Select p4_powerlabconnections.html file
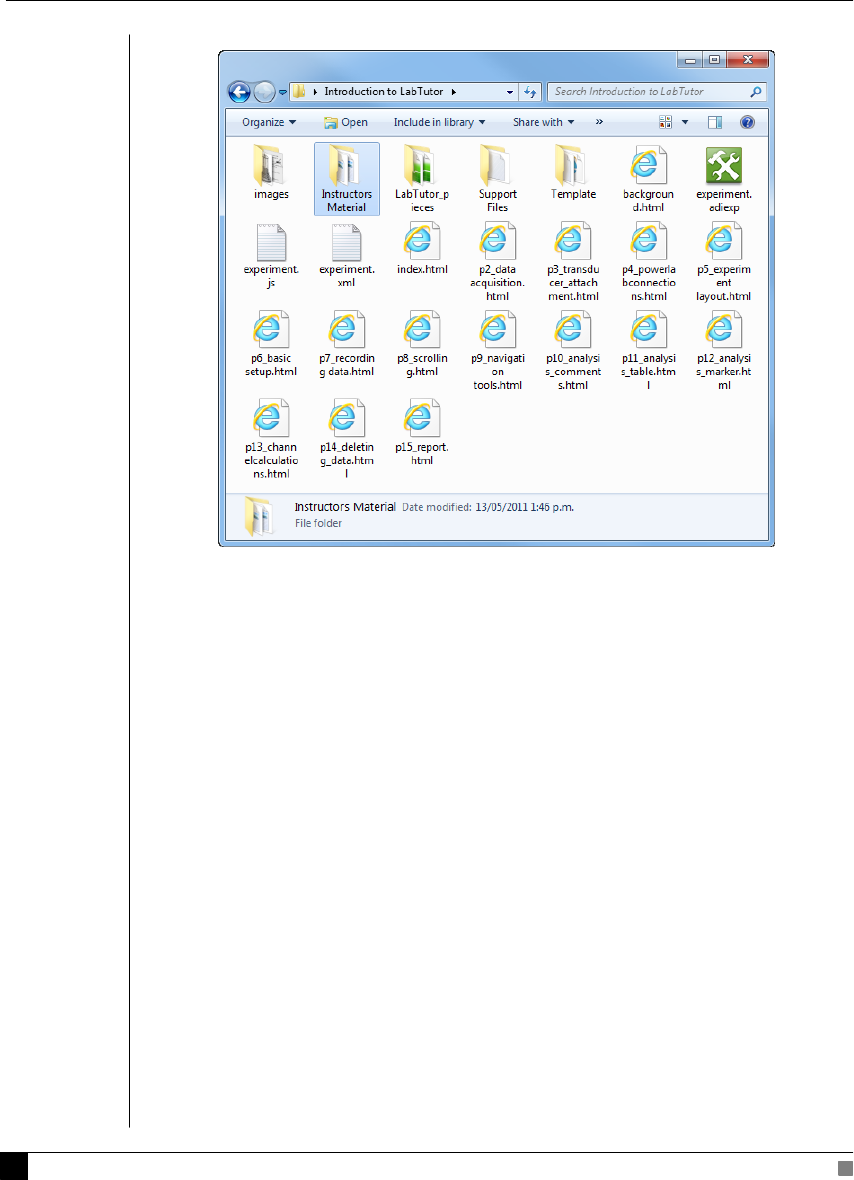 coord(648,262)
